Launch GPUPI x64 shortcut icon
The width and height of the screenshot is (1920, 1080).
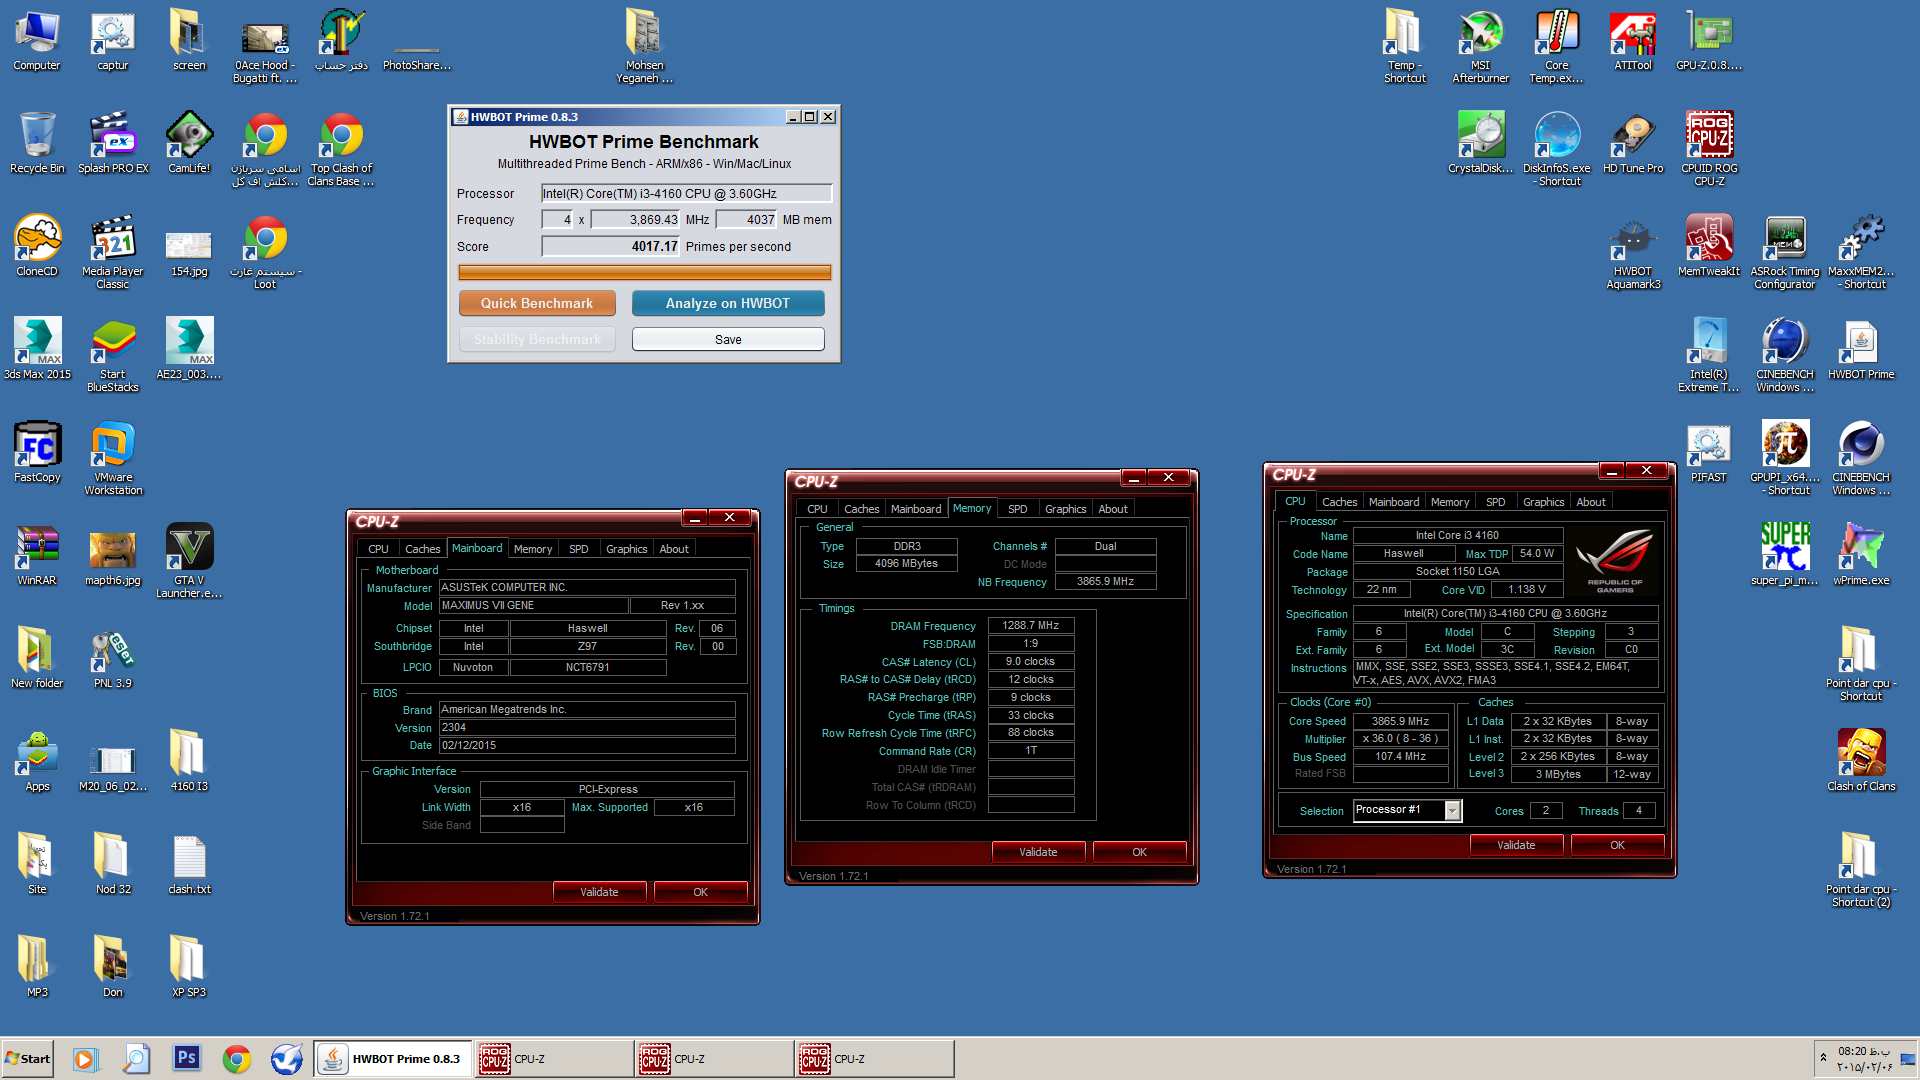pyautogui.click(x=1784, y=457)
